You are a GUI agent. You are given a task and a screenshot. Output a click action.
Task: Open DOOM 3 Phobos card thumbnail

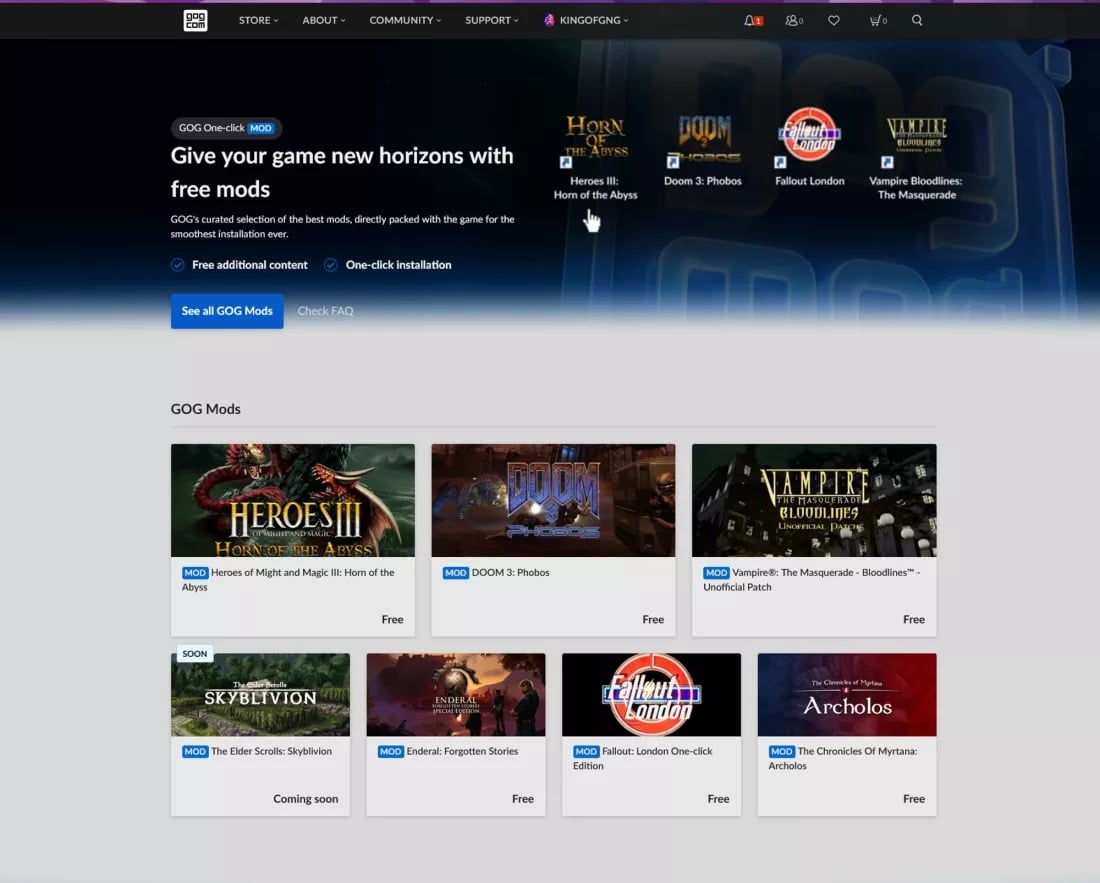(554, 501)
